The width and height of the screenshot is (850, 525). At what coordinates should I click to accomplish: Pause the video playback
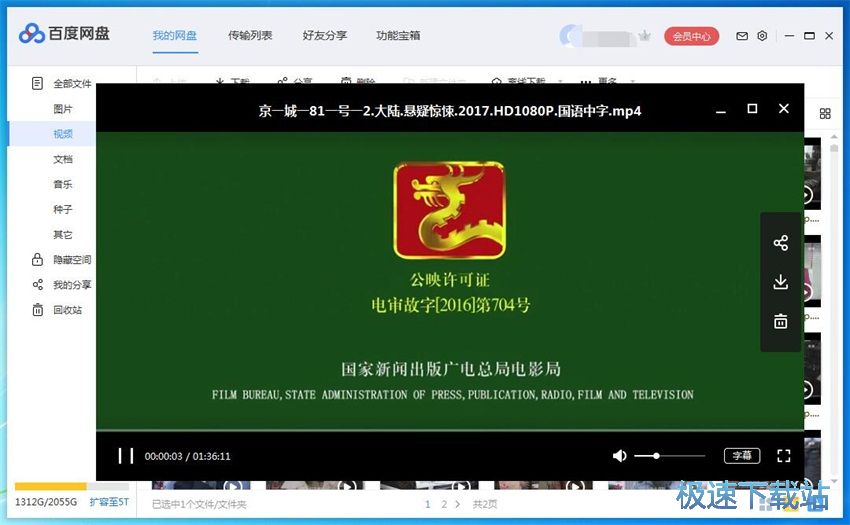pyautogui.click(x=126, y=456)
